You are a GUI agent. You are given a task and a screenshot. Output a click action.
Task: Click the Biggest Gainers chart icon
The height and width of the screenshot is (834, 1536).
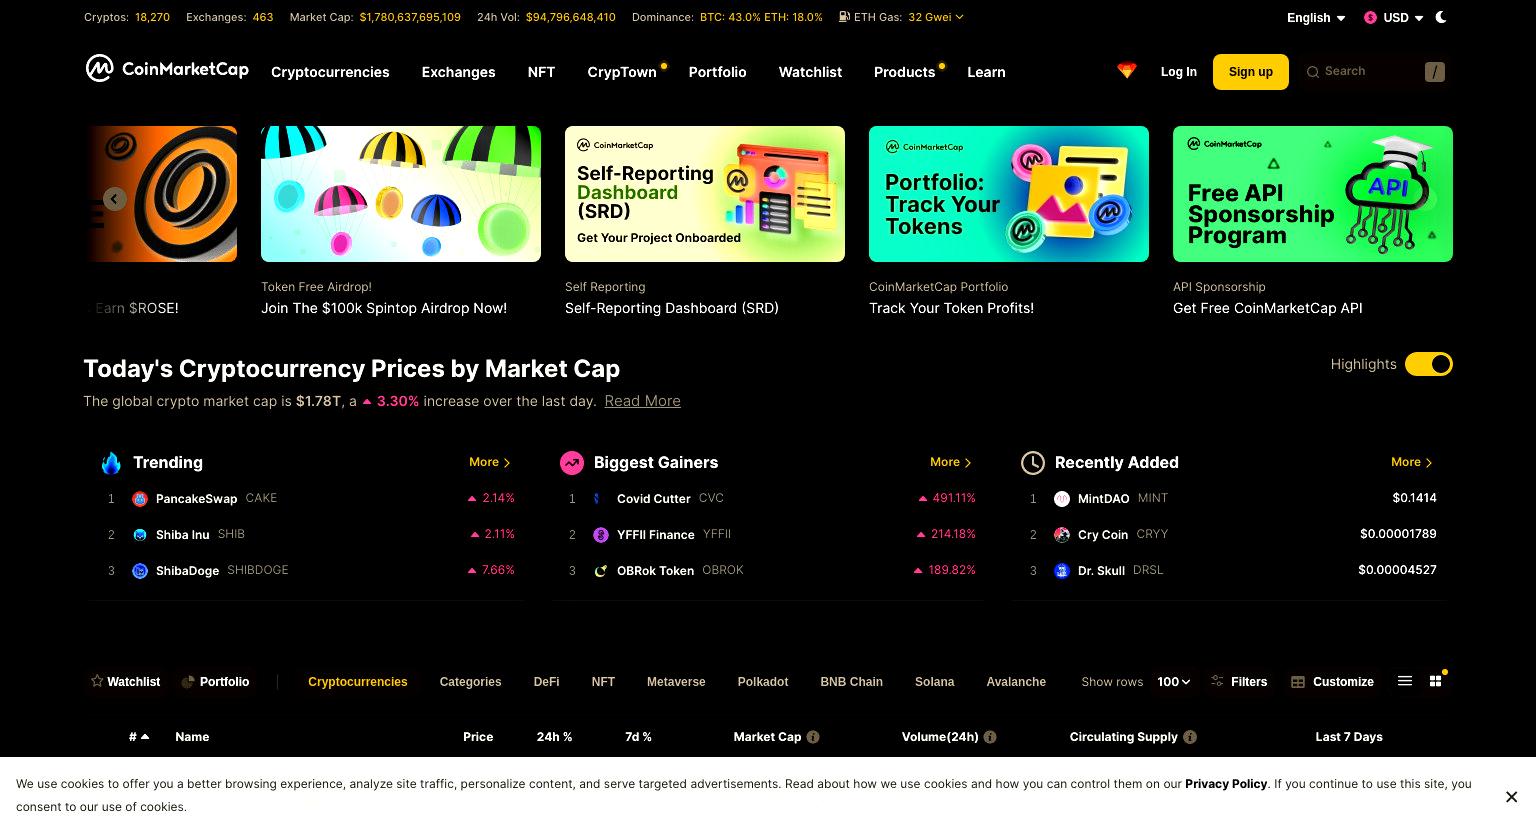pos(572,463)
